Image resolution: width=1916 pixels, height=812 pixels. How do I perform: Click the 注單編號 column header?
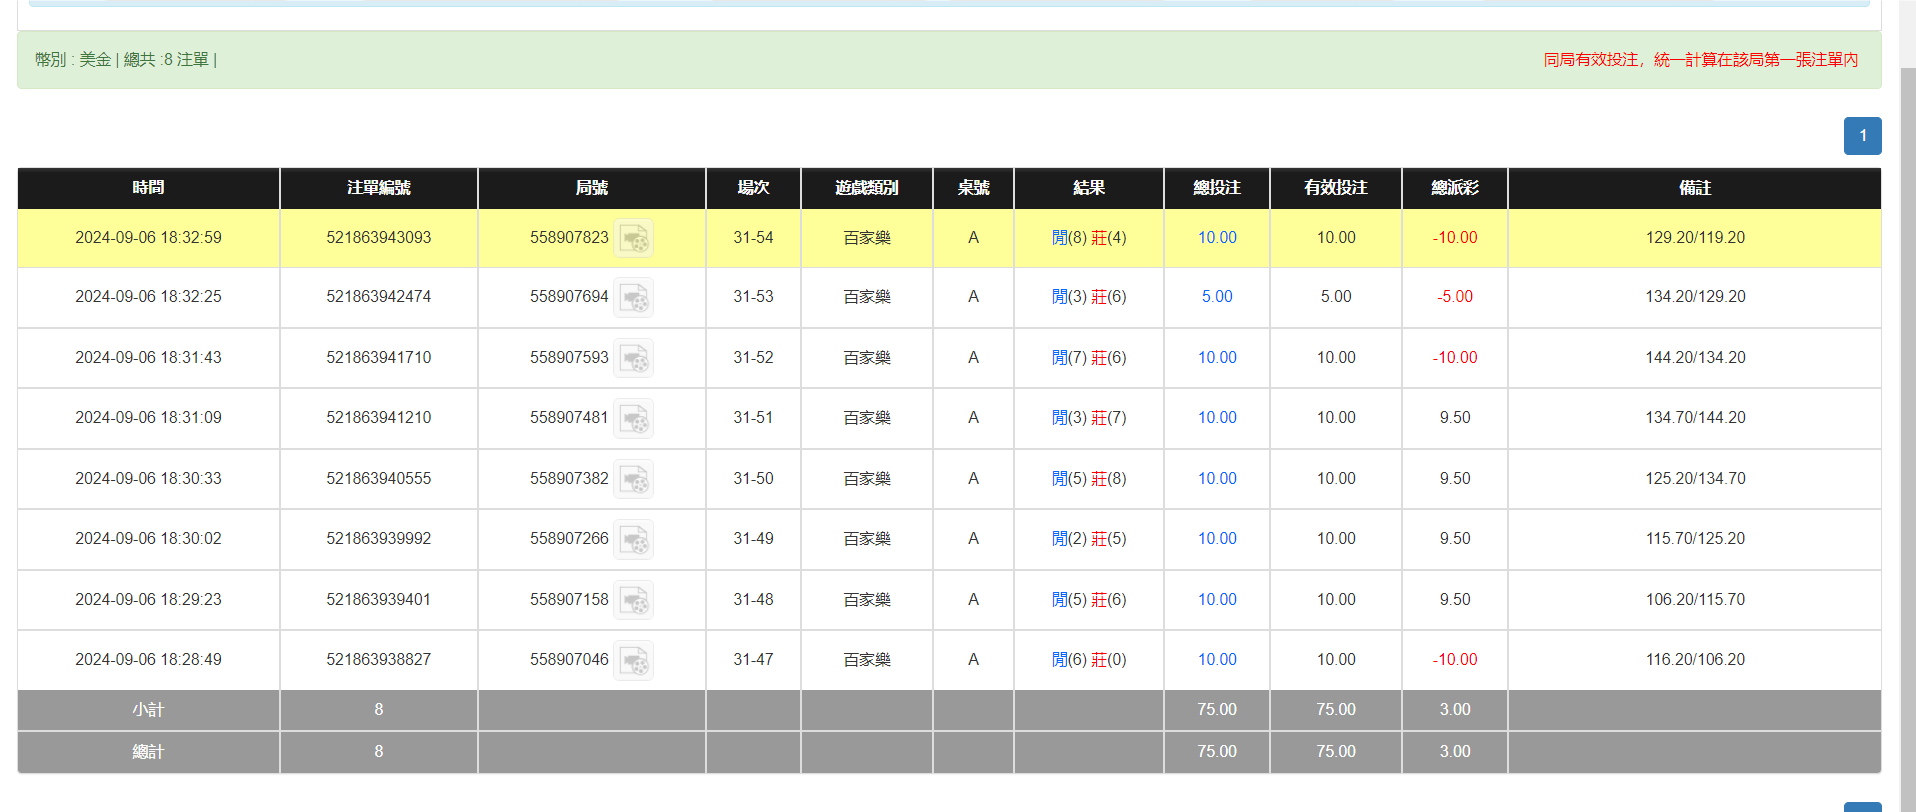(378, 188)
